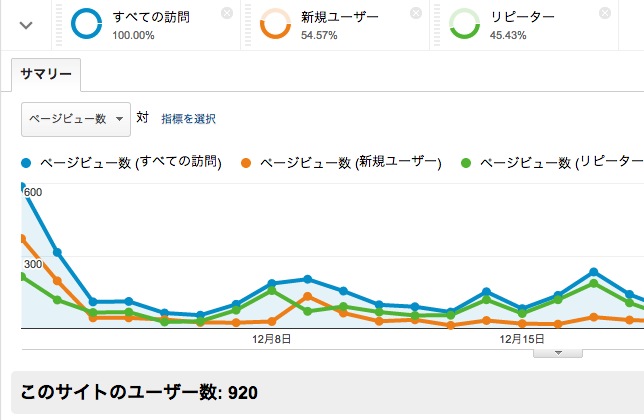
Task: Switch to the サマリー tab
Action: pyautogui.click(x=46, y=76)
